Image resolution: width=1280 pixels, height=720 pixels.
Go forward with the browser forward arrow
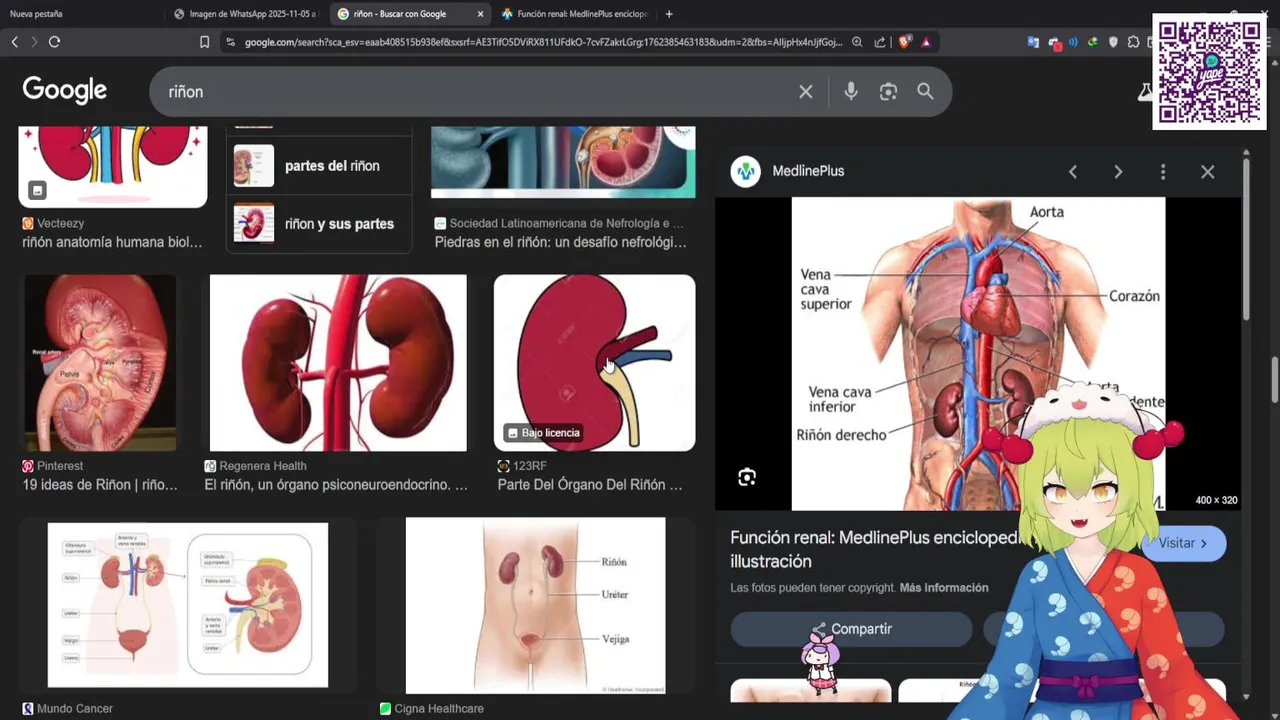pyautogui.click(x=34, y=42)
